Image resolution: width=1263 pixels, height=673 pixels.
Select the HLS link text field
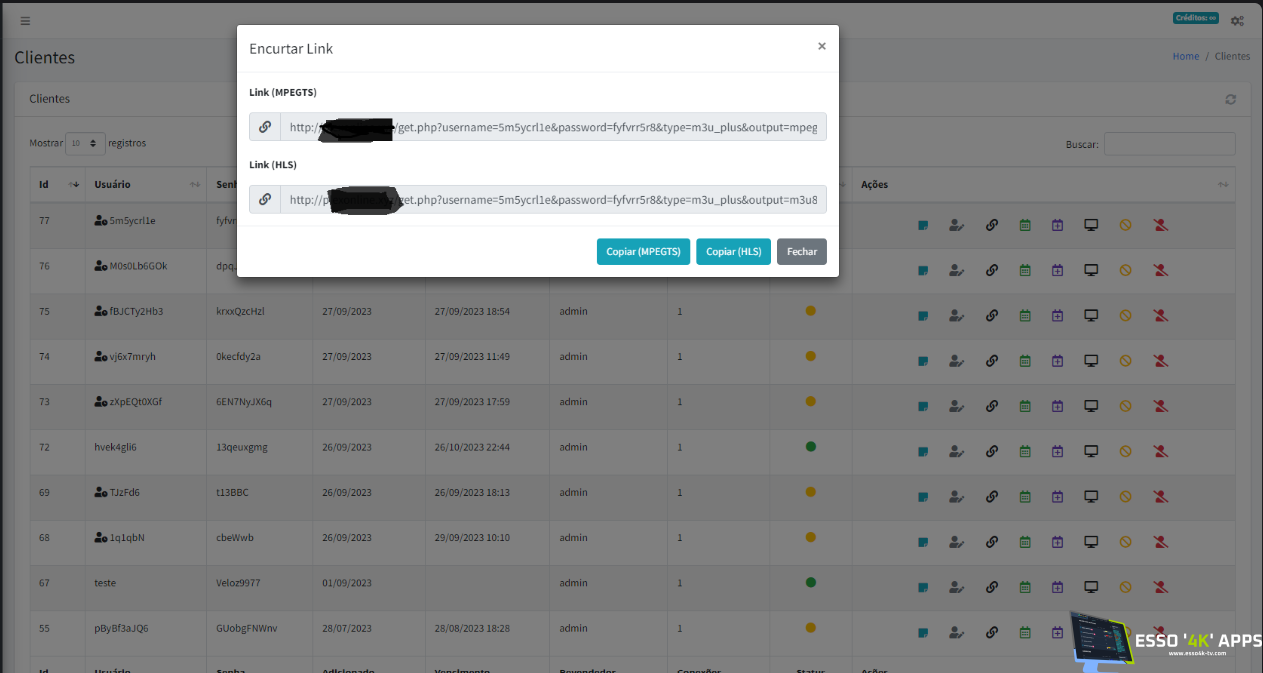(553, 200)
